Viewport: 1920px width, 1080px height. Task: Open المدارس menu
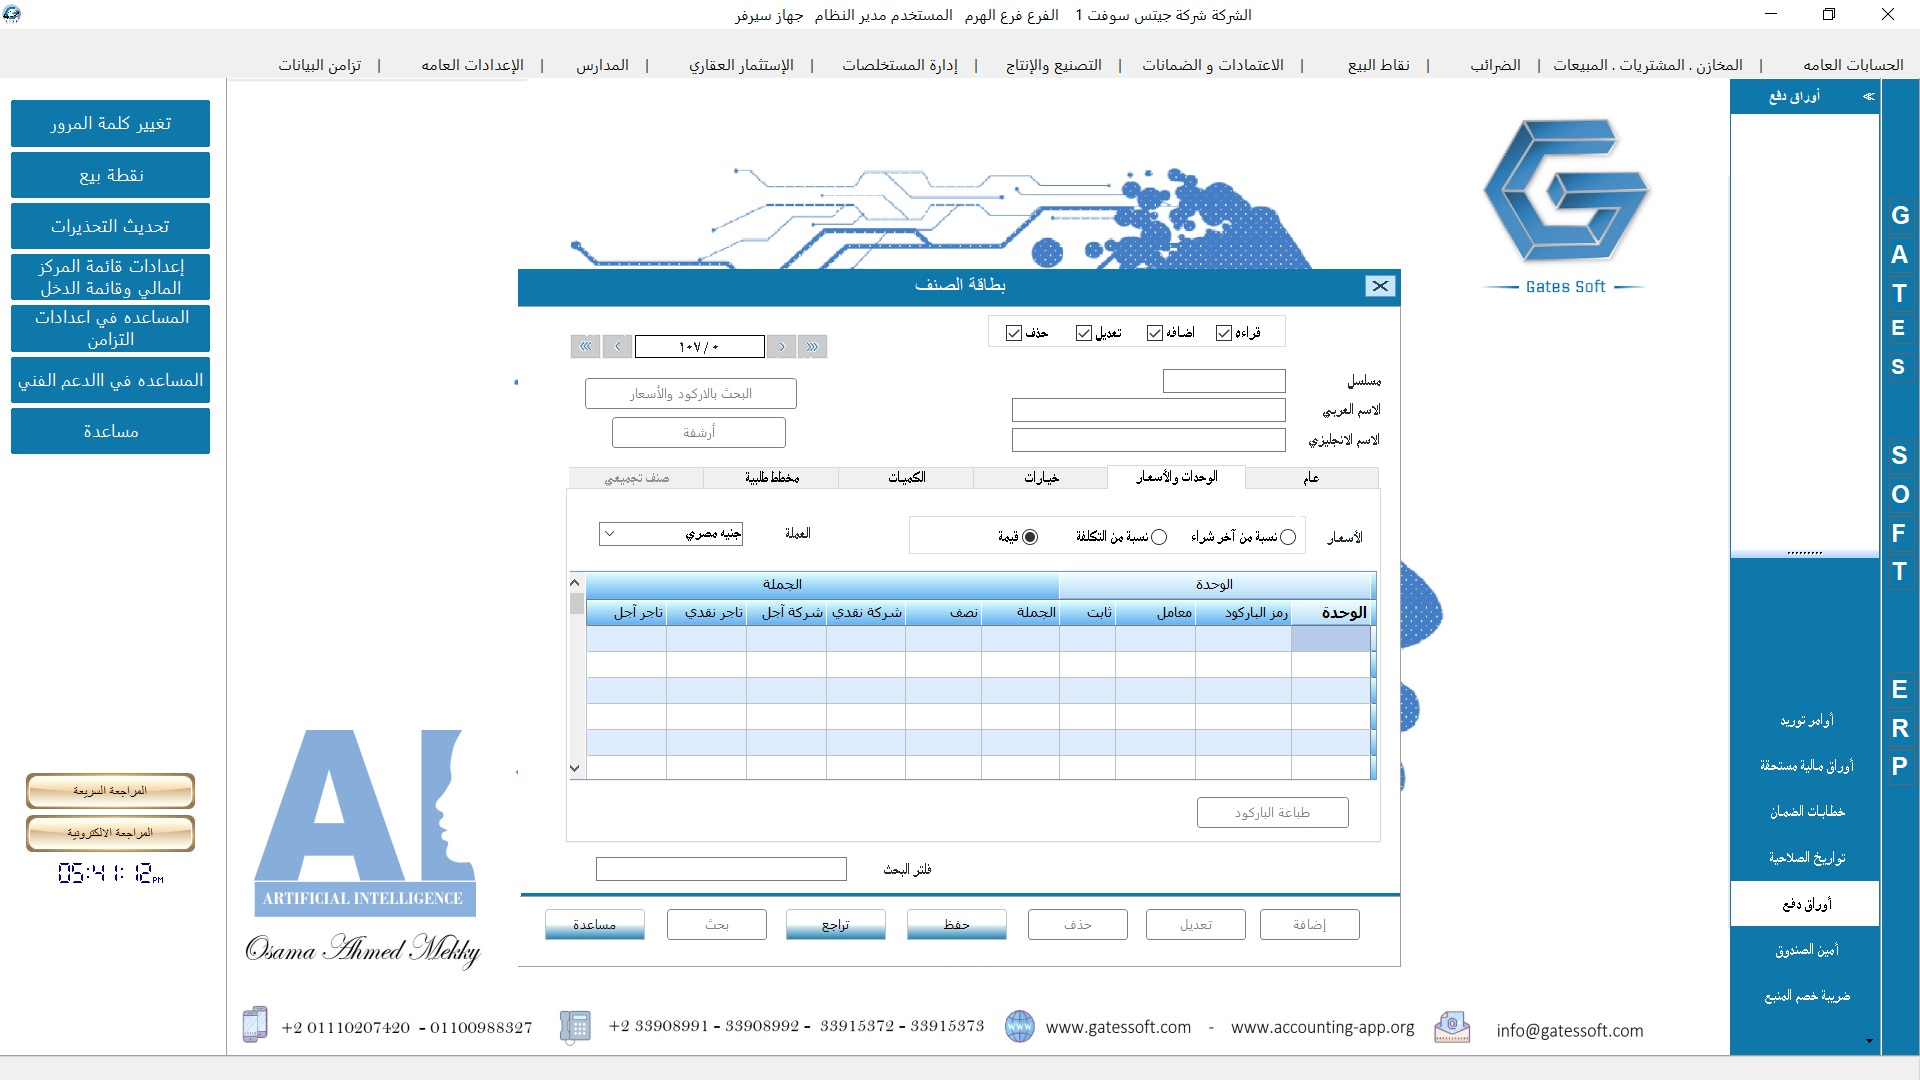tap(602, 65)
